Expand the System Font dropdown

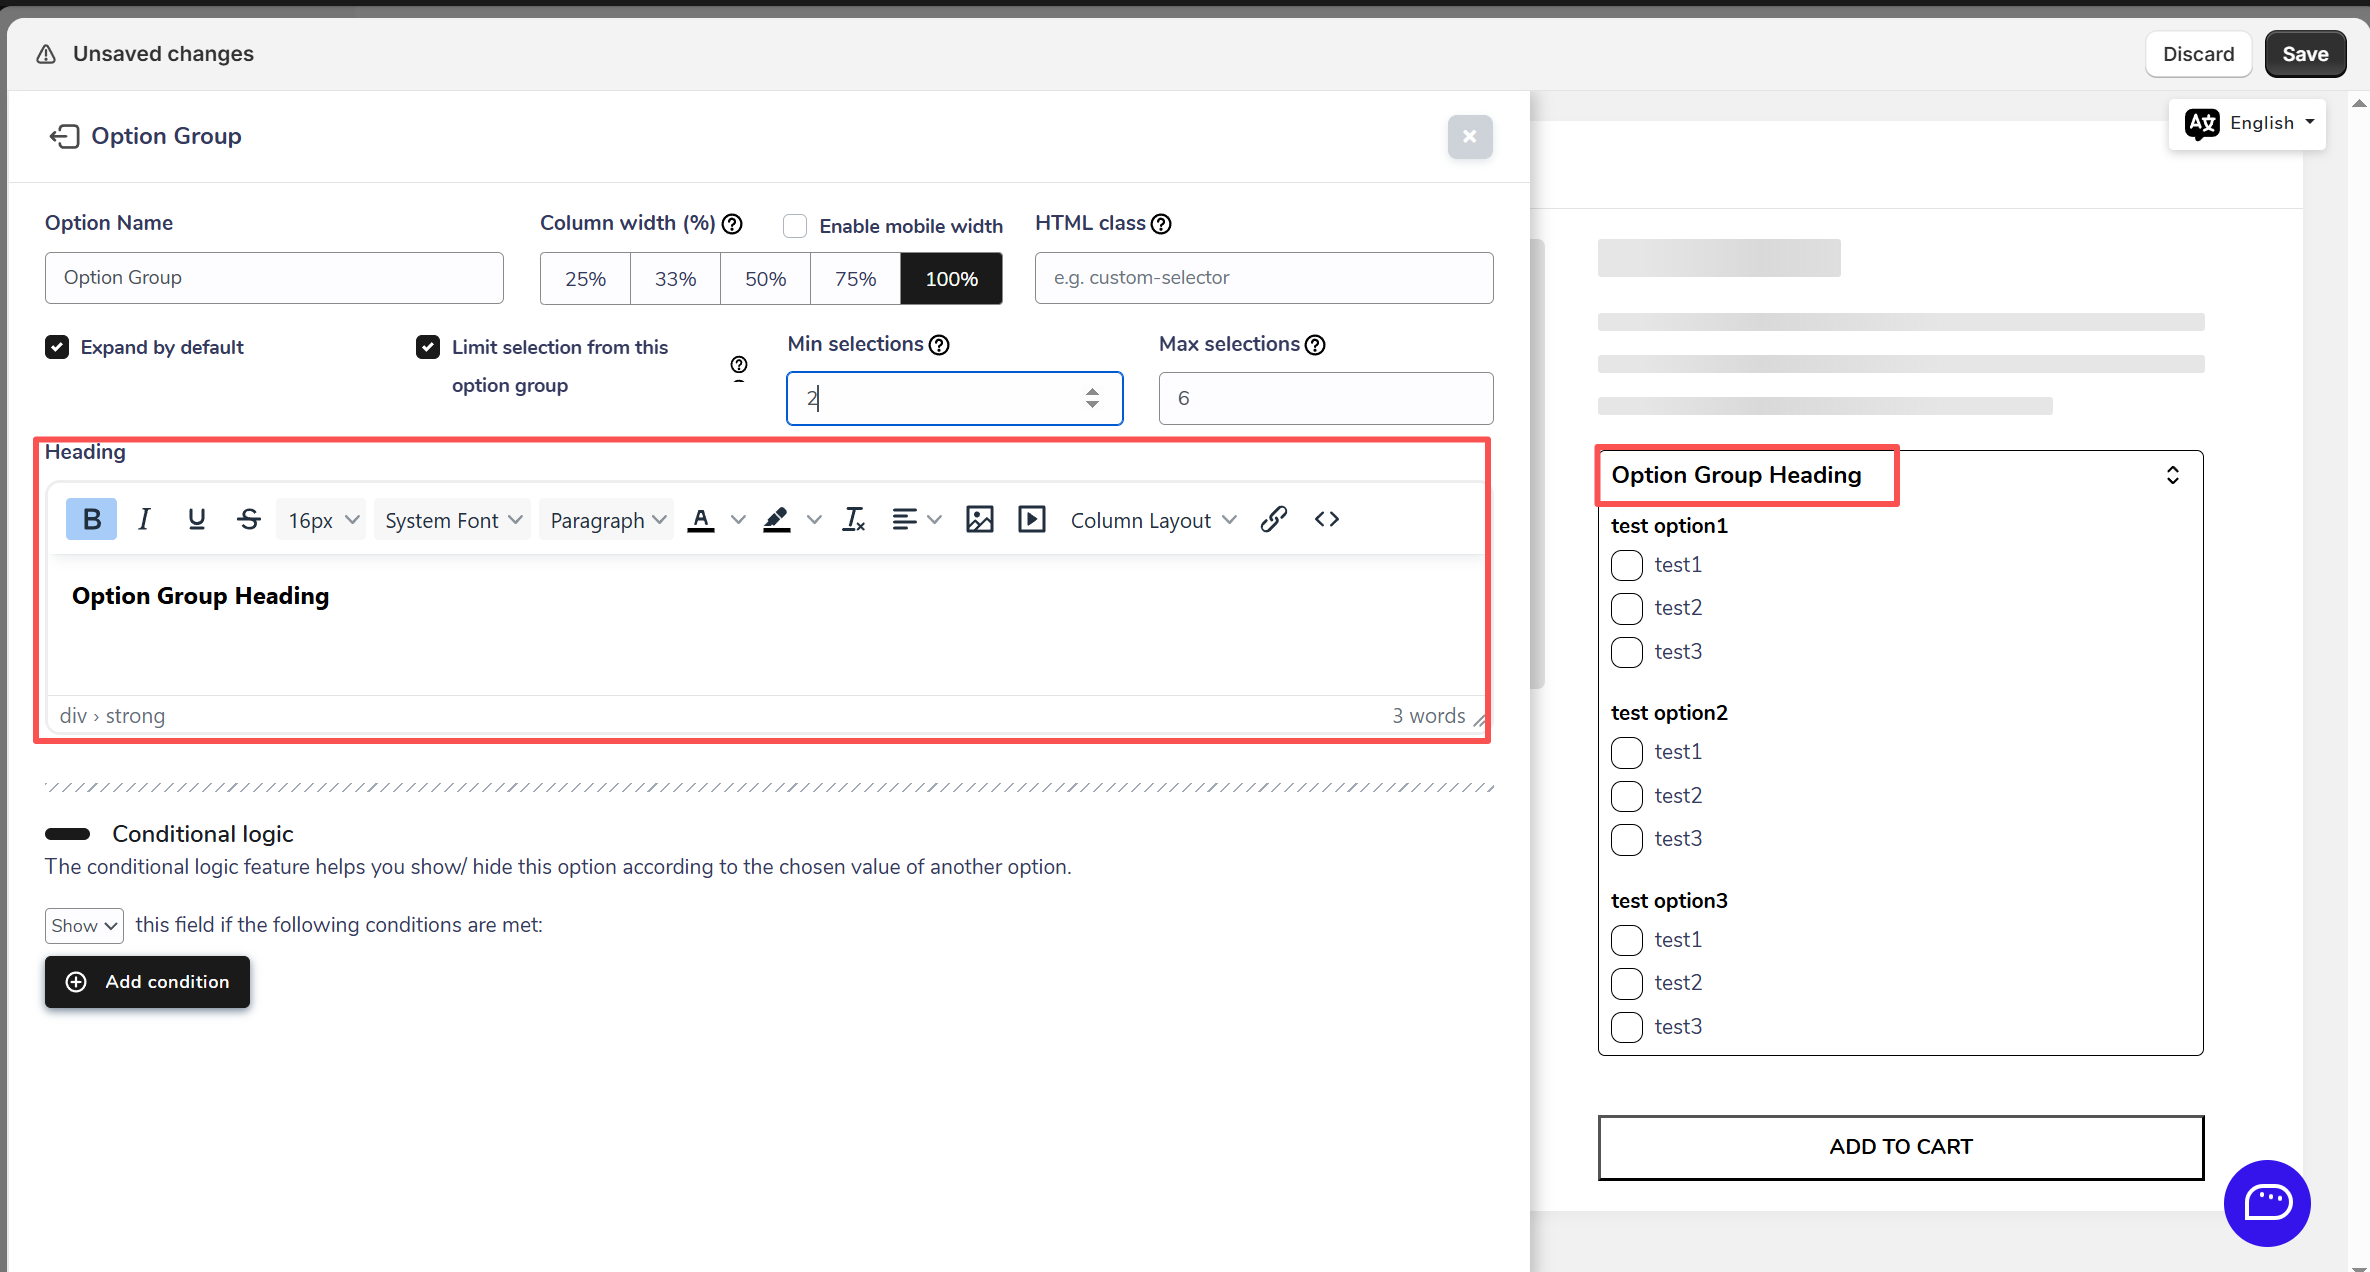point(453,520)
